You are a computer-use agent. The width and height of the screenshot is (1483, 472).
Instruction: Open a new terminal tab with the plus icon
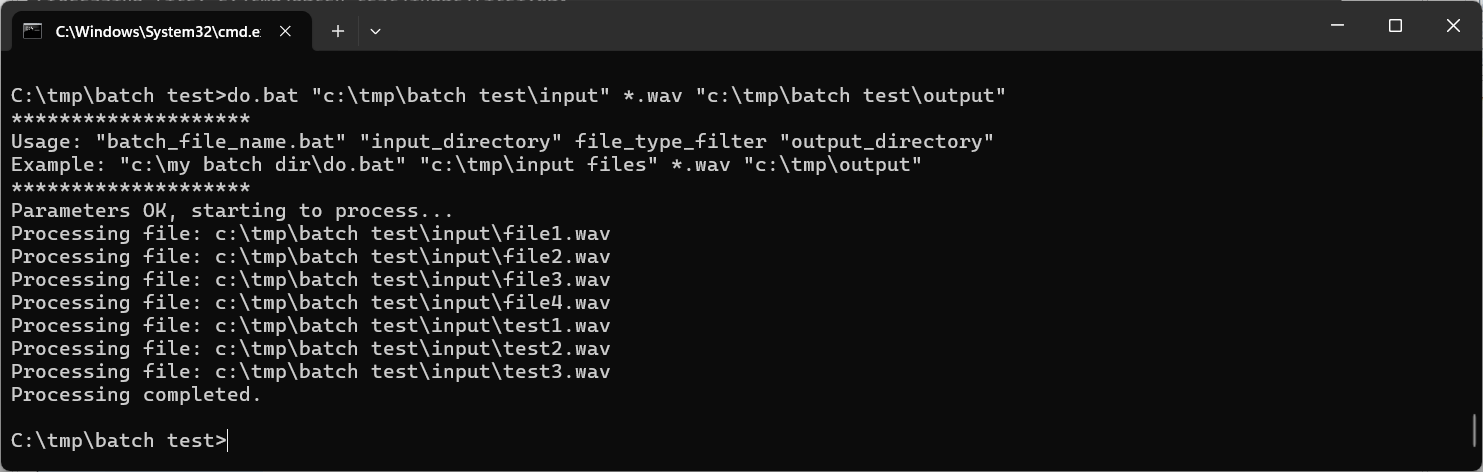[x=338, y=31]
